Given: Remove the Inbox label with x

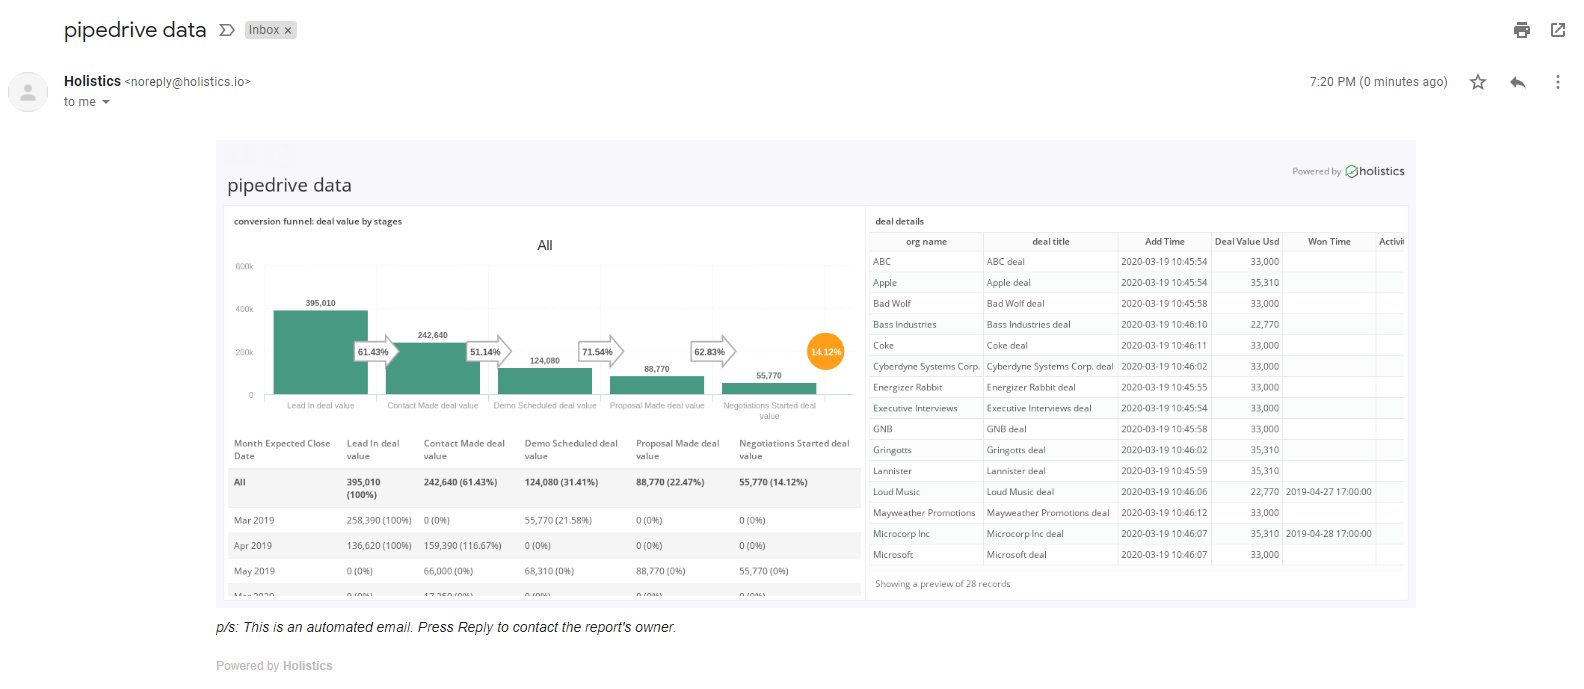Looking at the screenshot, I should pyautogui.click(x=288, y=31).
